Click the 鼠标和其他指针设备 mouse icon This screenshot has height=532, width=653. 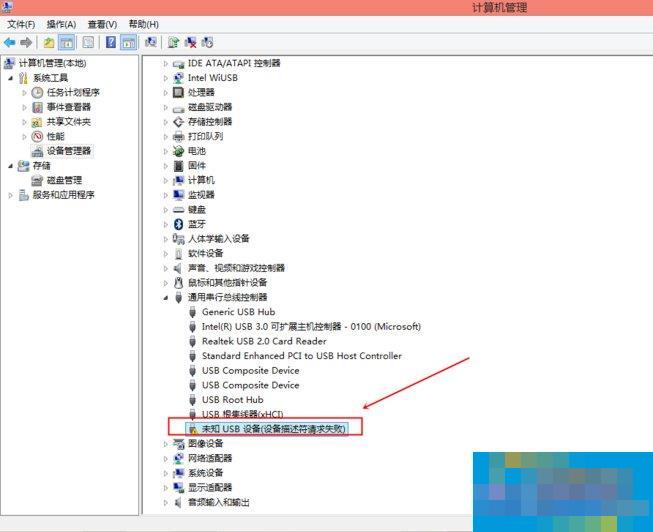point(179,282)
